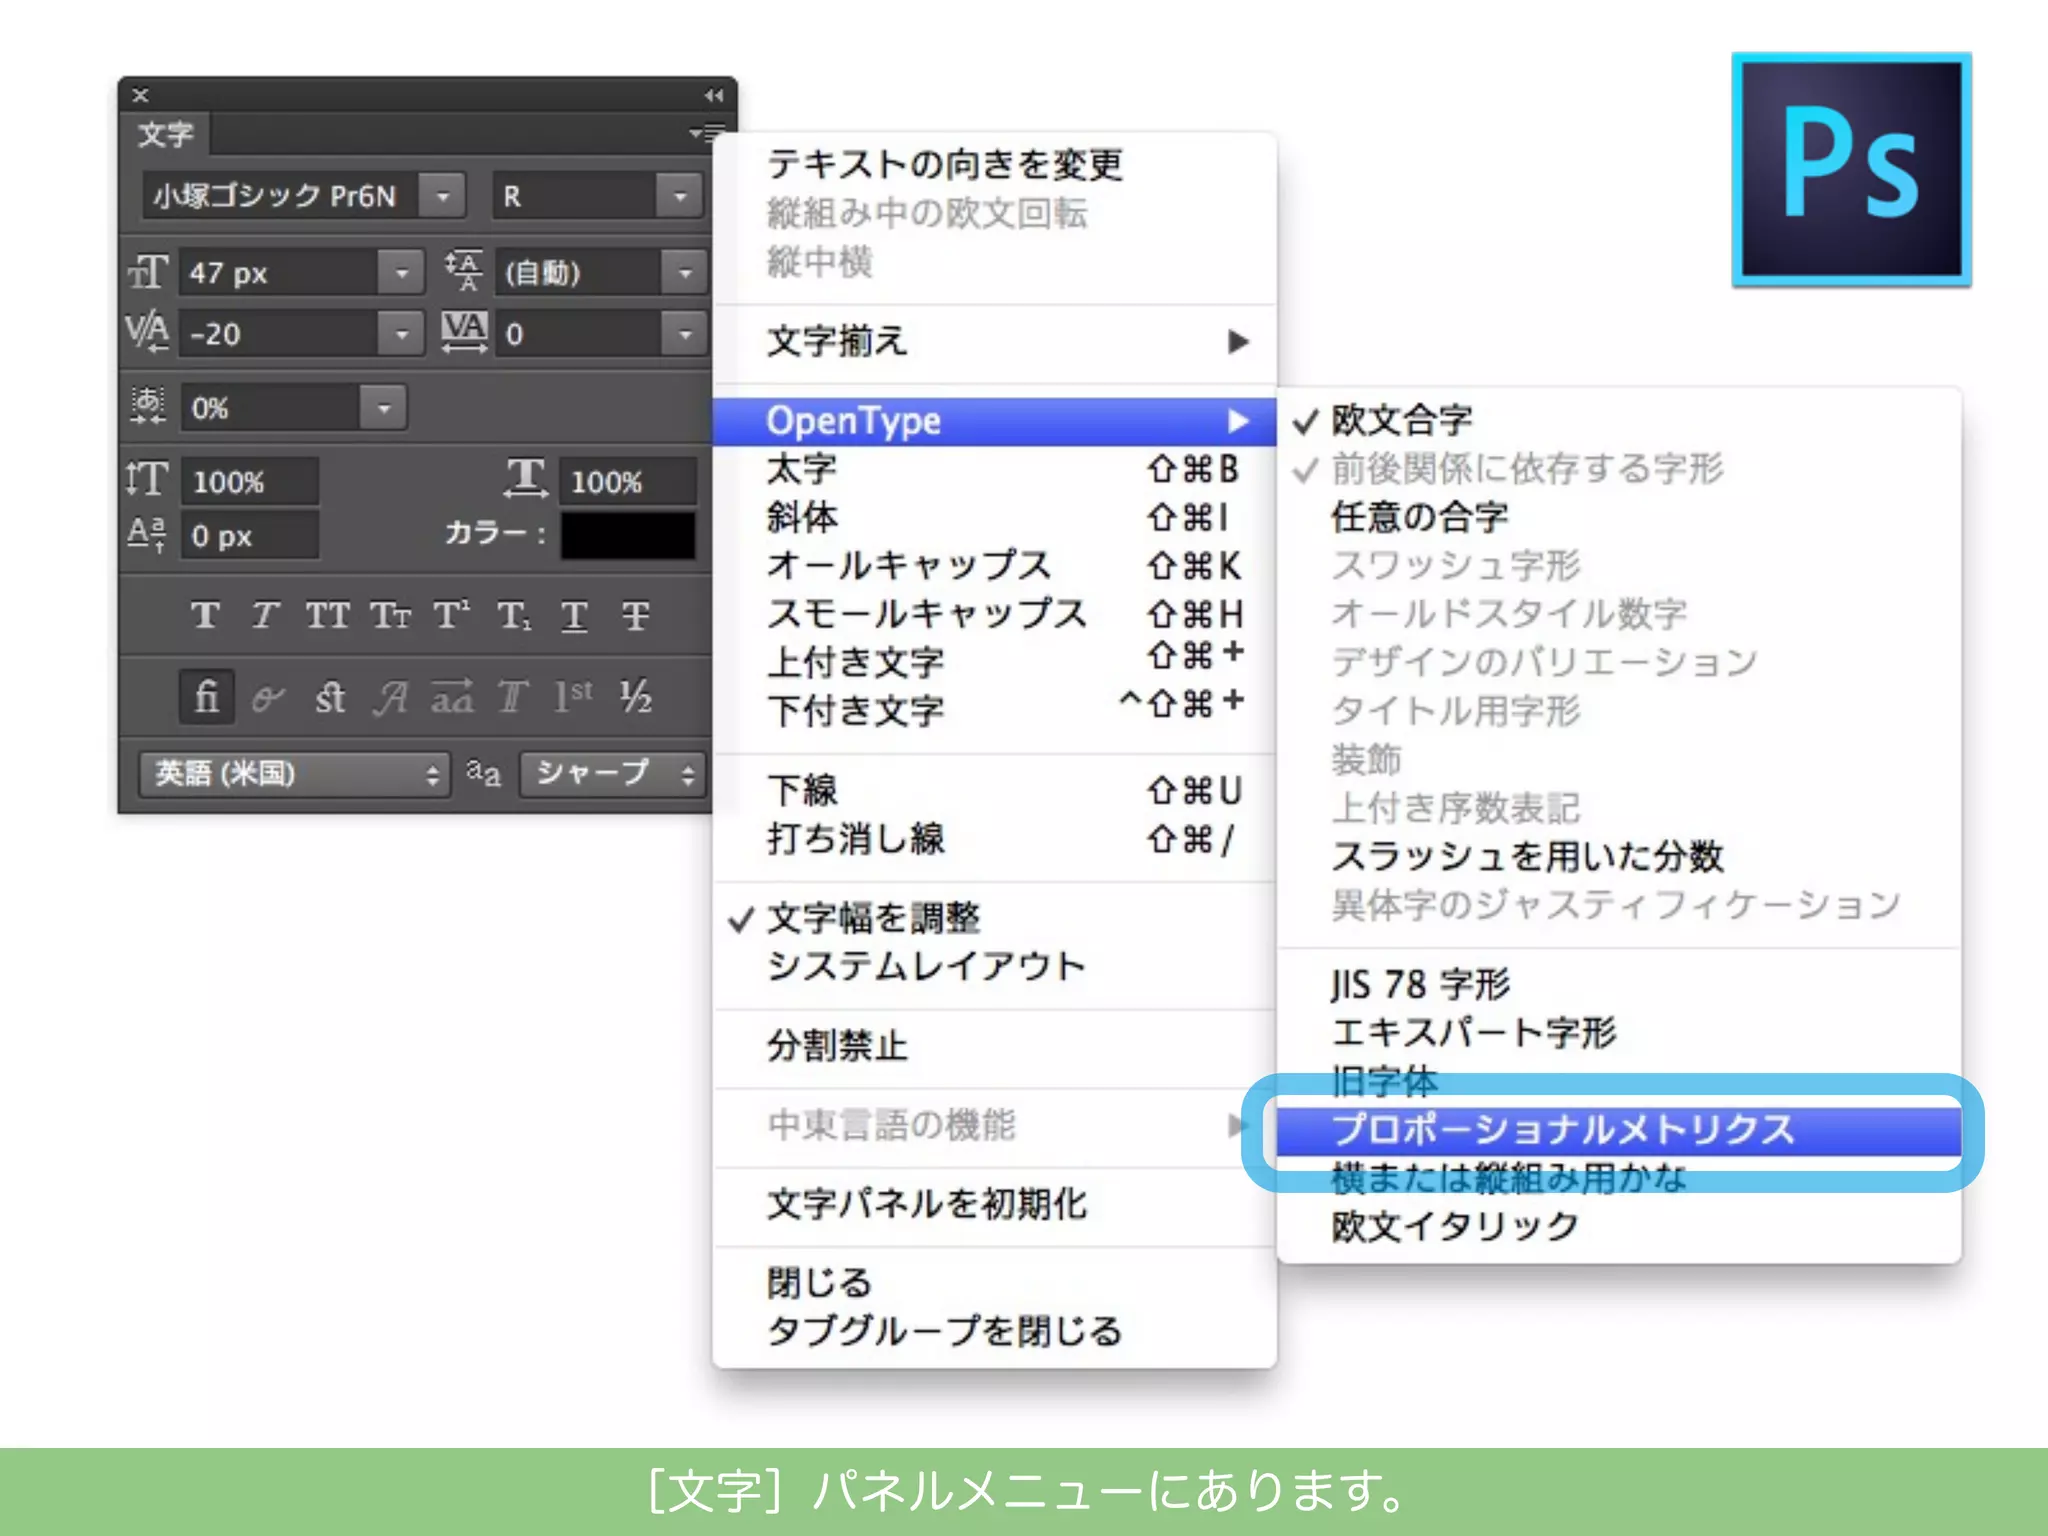Enable 任意の合字 in OpenType submenu
2048x1536 pixels.
coord(1619,517)
